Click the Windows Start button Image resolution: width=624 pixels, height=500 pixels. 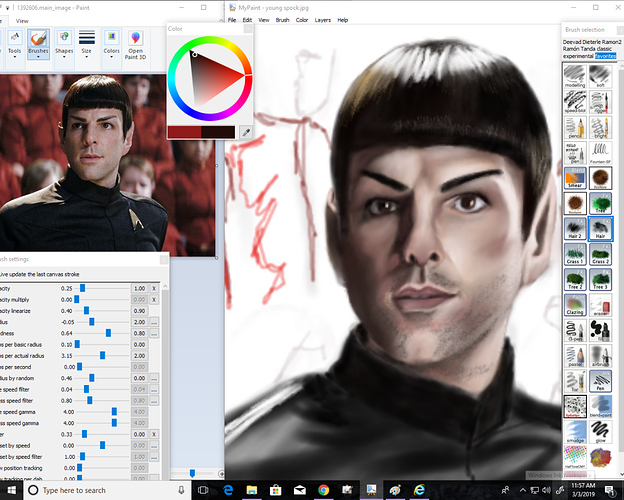click(12, 490)
